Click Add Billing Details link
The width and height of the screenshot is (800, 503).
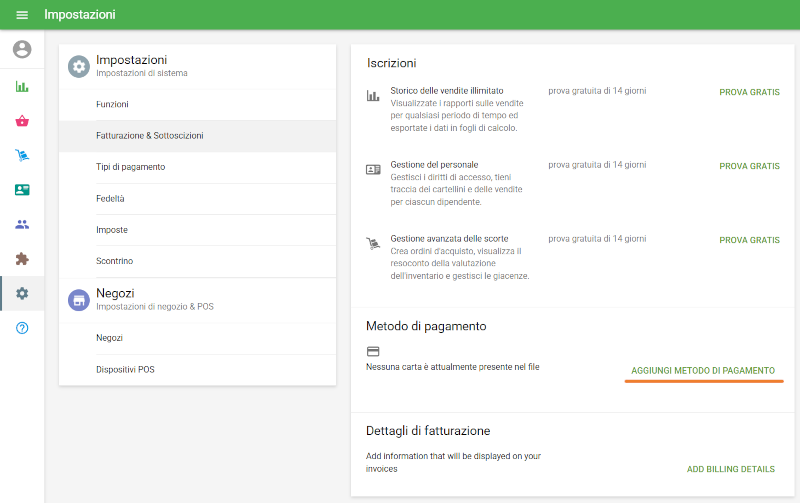click(731, 469)
